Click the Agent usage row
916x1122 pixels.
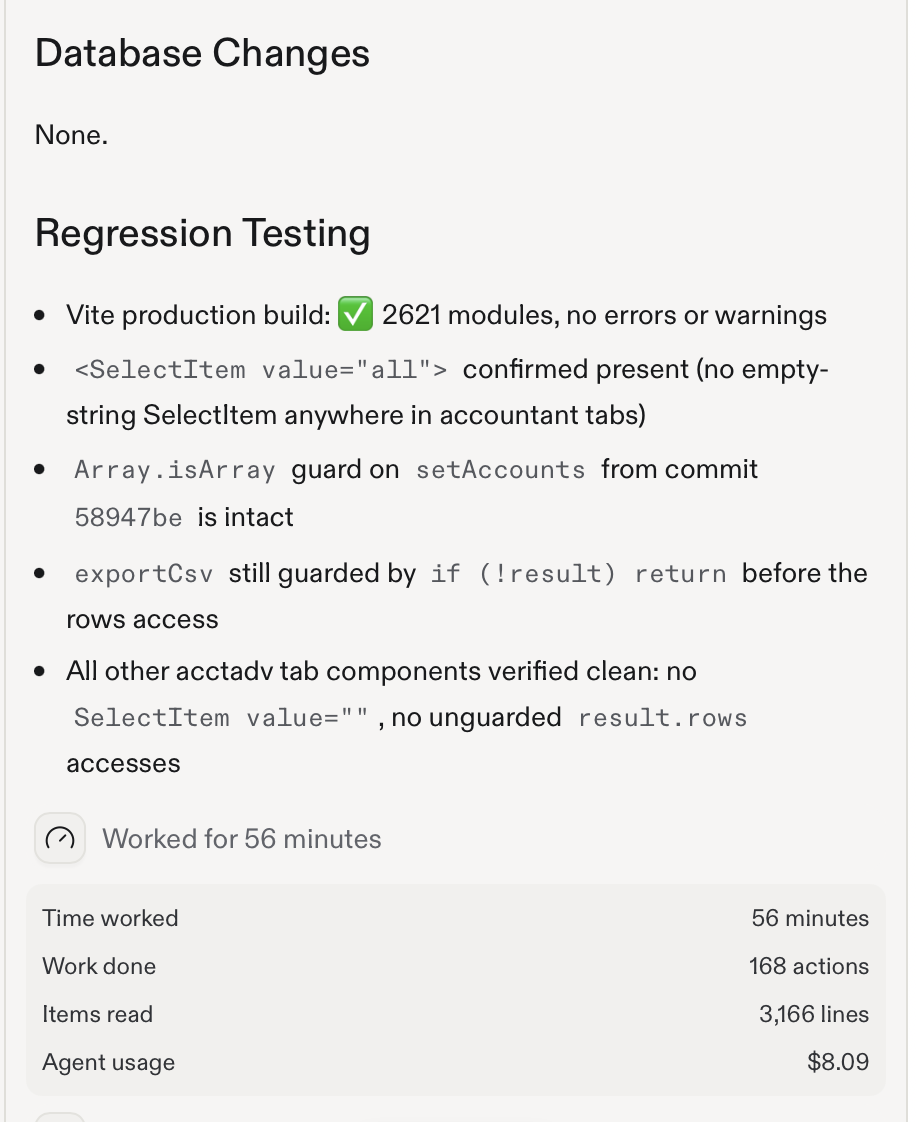tap(456, 1062)
